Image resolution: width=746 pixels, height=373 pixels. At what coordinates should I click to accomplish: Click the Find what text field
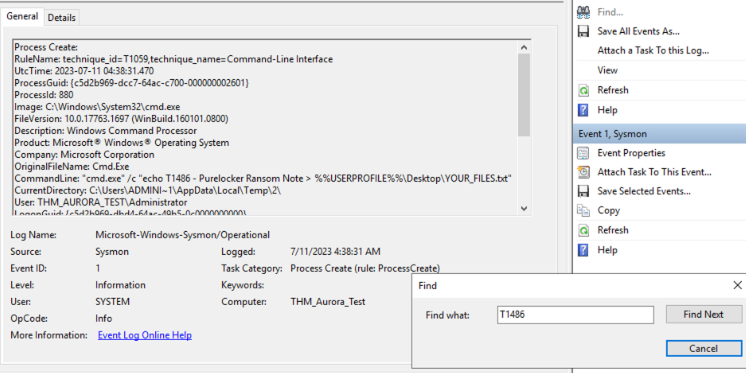pos(575,314)
